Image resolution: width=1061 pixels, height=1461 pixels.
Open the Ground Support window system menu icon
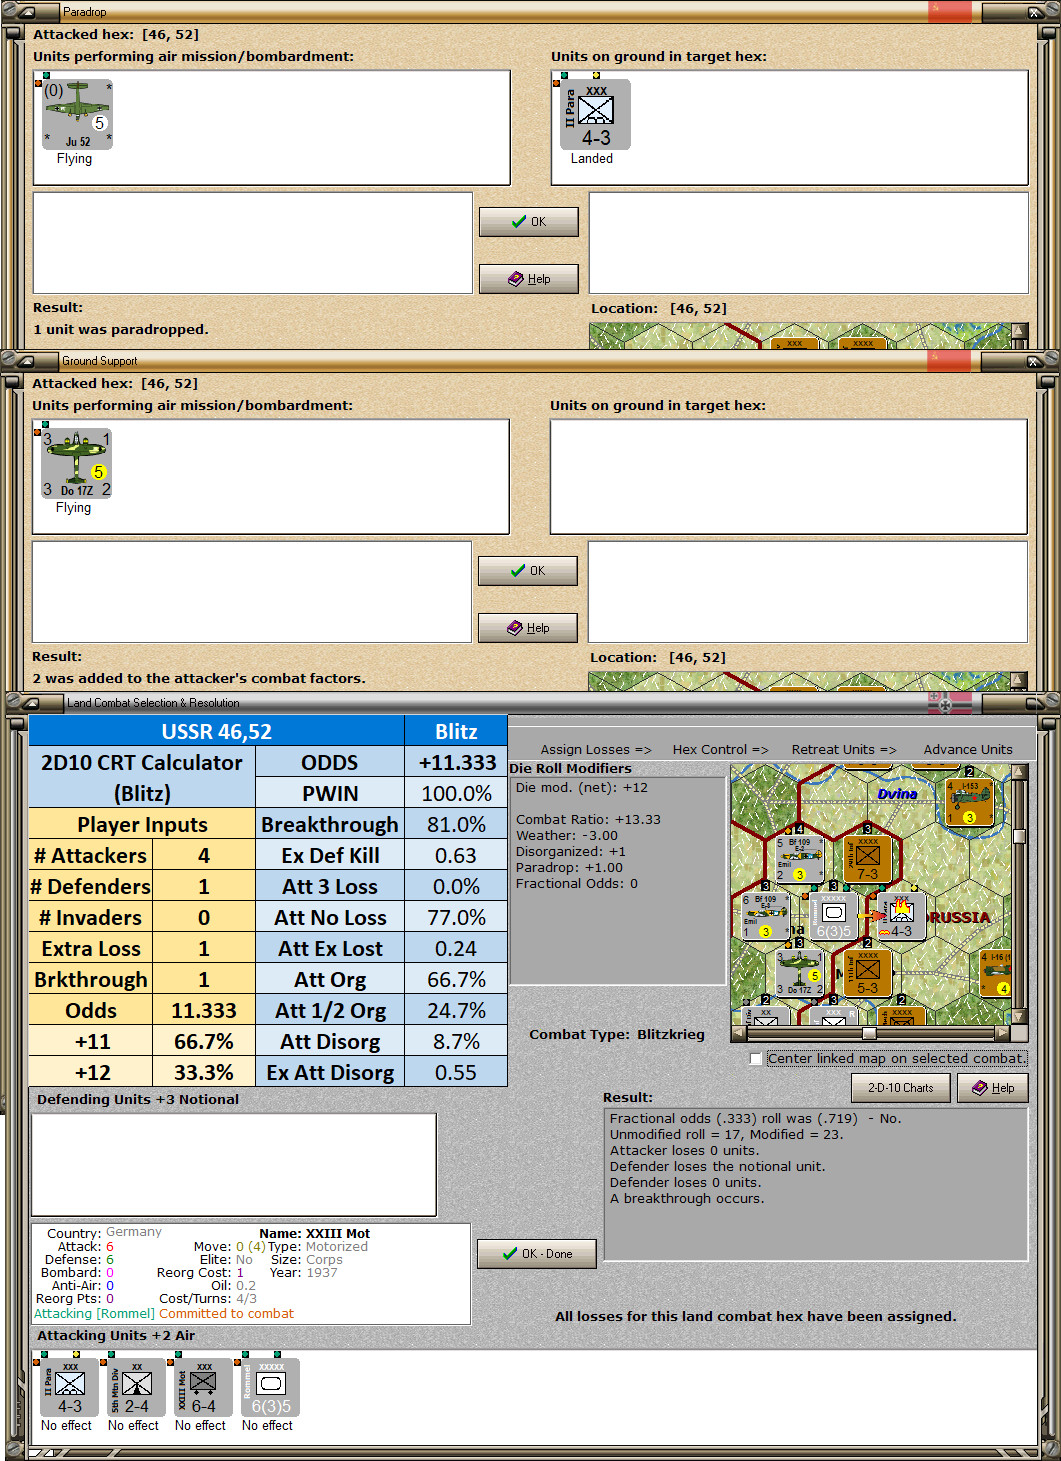click(27, 361)
